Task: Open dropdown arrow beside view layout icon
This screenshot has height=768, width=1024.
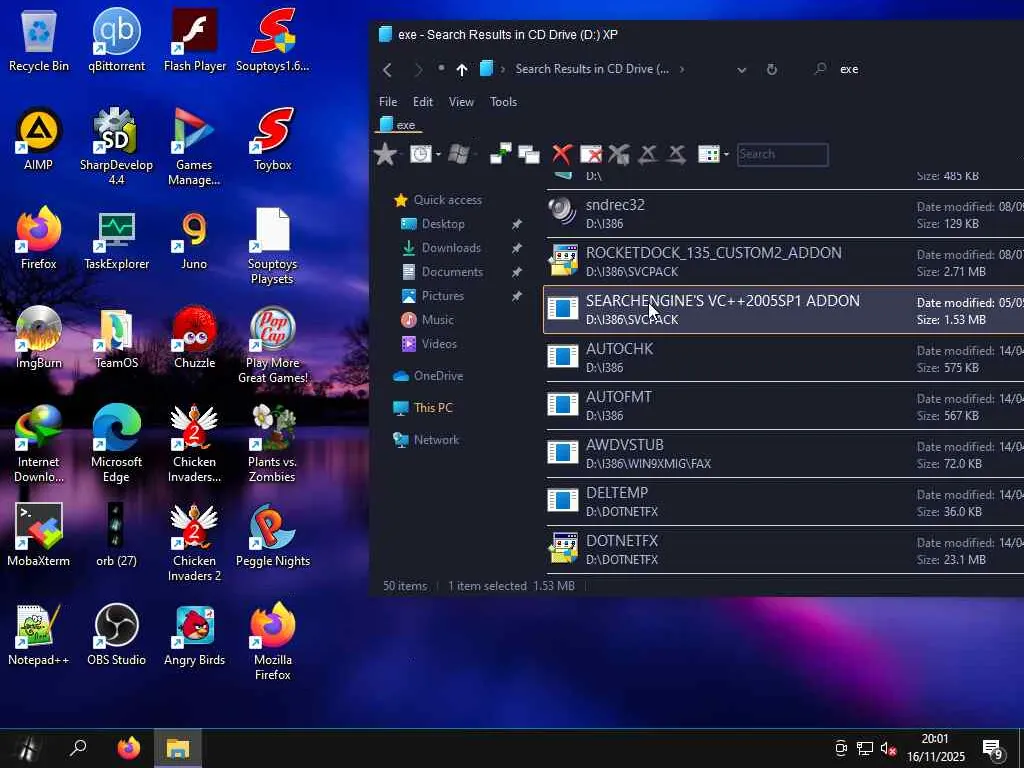Action: [x=726, y=155]
